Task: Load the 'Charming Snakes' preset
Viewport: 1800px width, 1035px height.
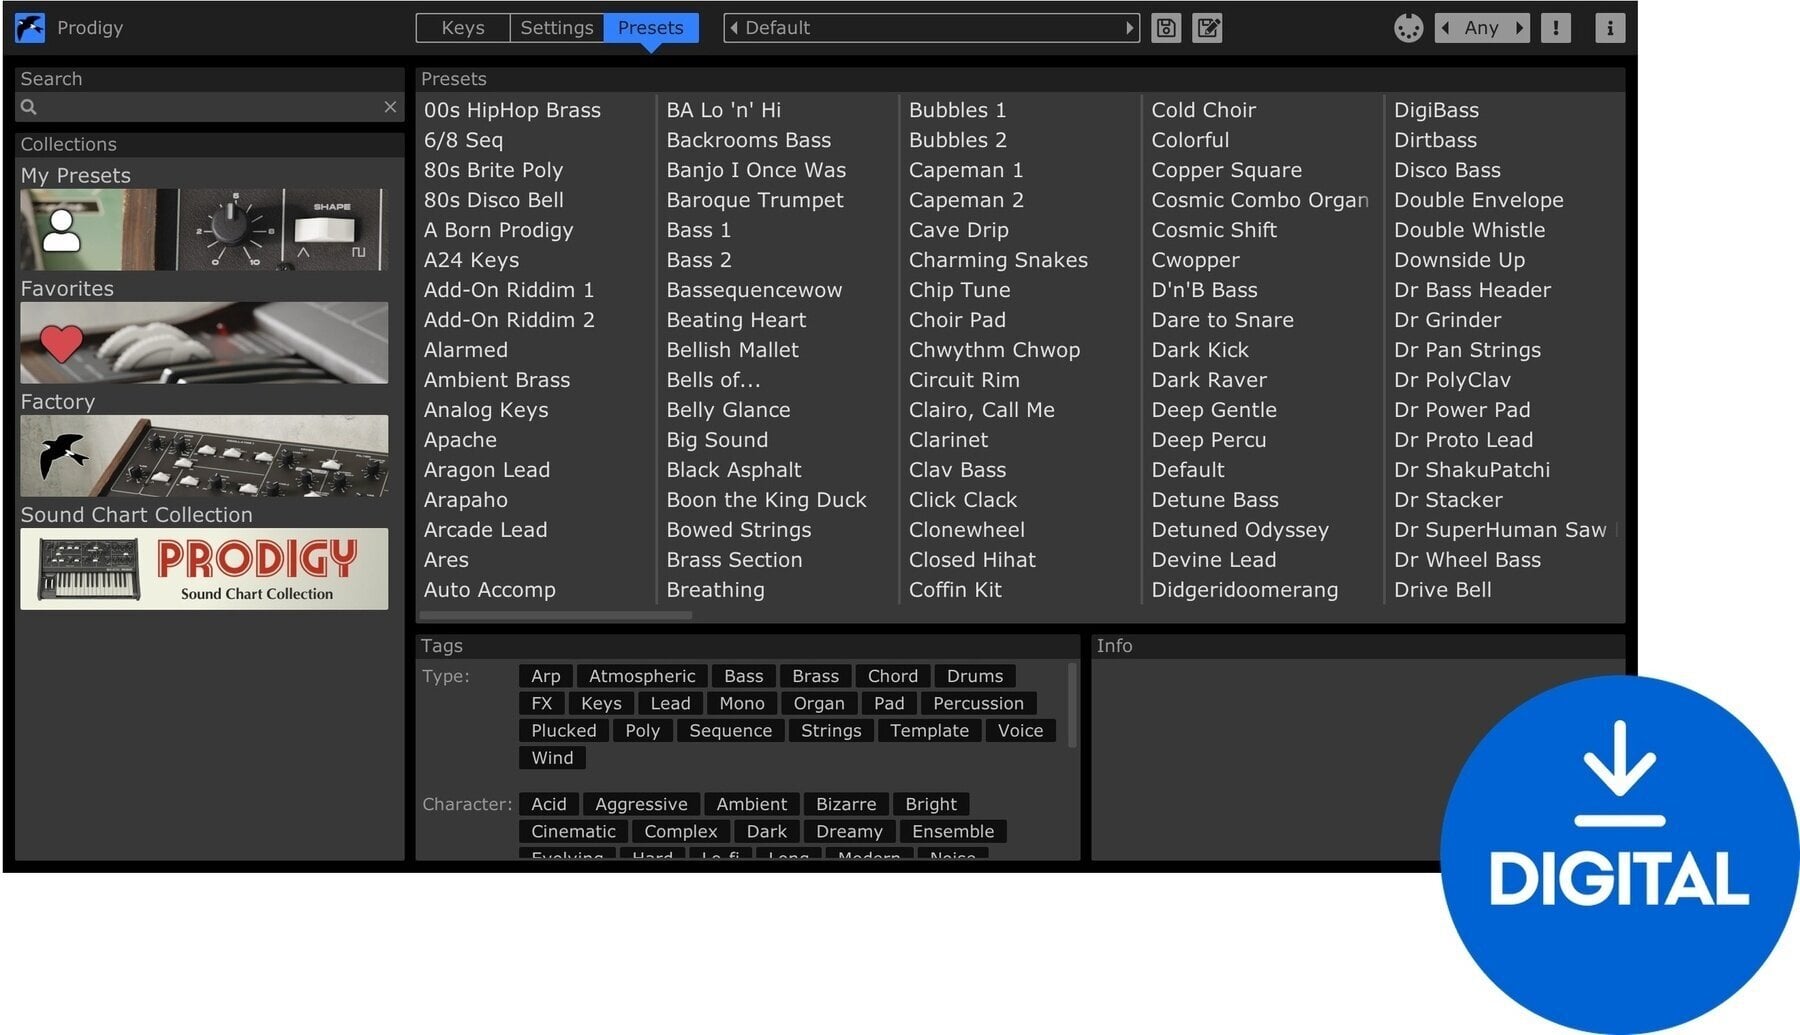Action: coord(998,260)
